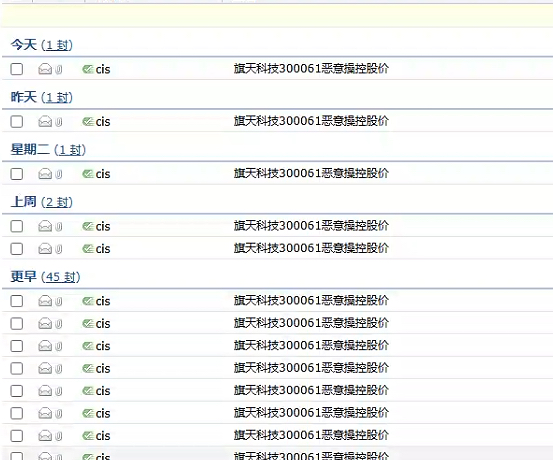Click green badge of first 上周 email
The image size is (553, 460).
click(x=87, y=226)
